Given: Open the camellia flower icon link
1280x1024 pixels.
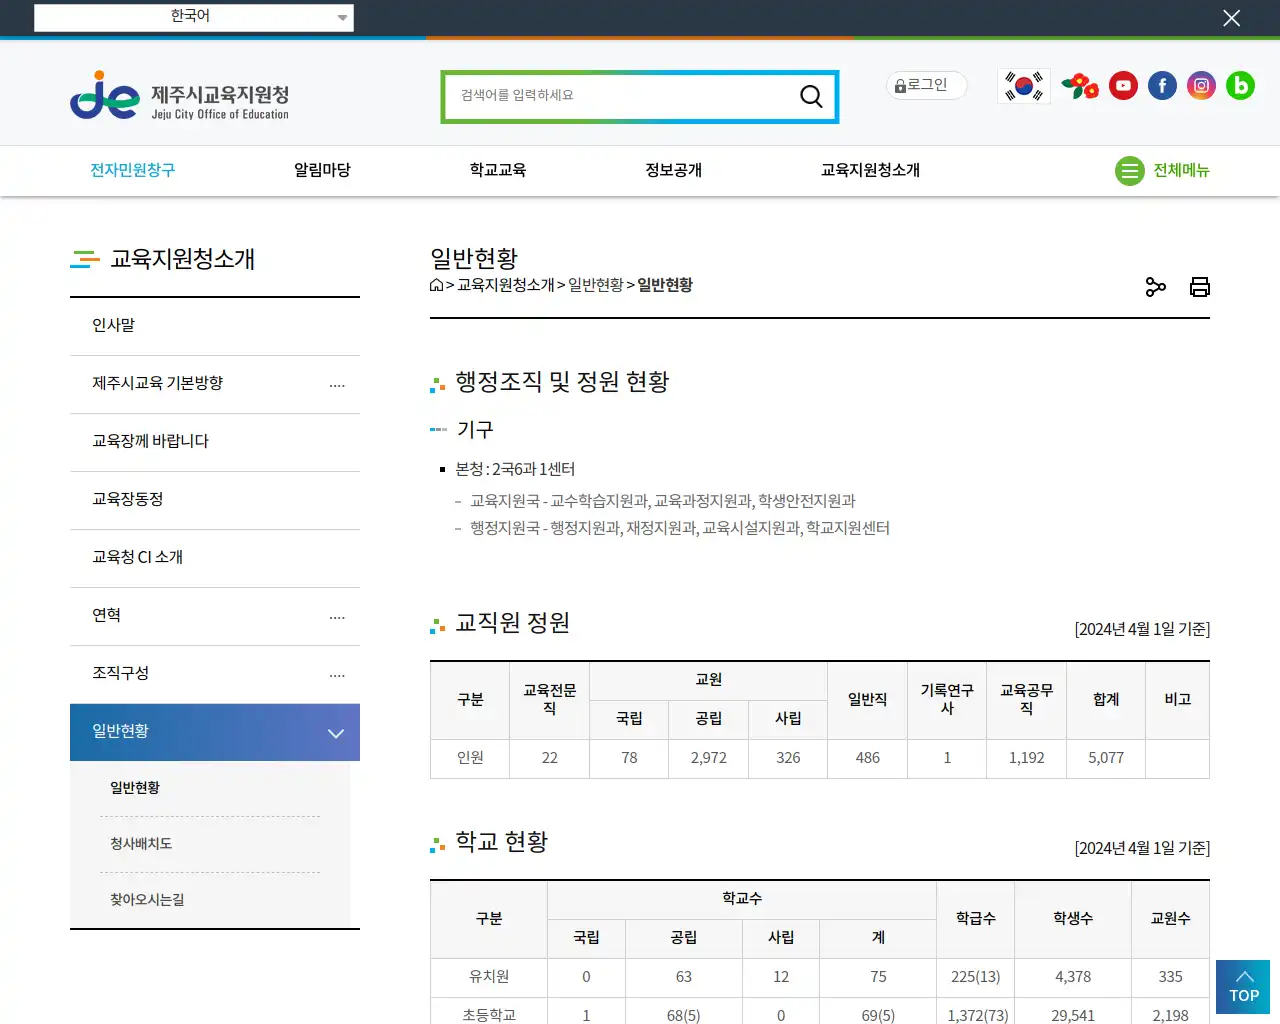Looking at the screenshot, I should coord(1080,86).
